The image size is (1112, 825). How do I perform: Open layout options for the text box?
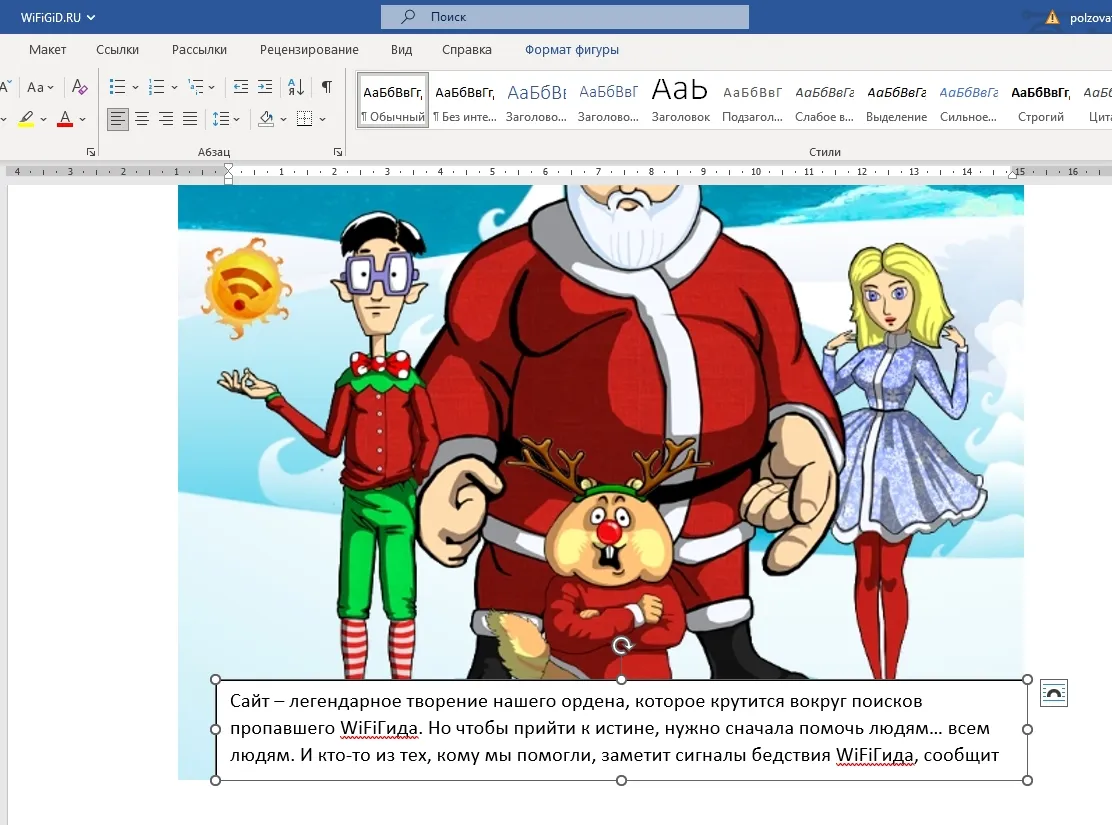pos(1054,693)
